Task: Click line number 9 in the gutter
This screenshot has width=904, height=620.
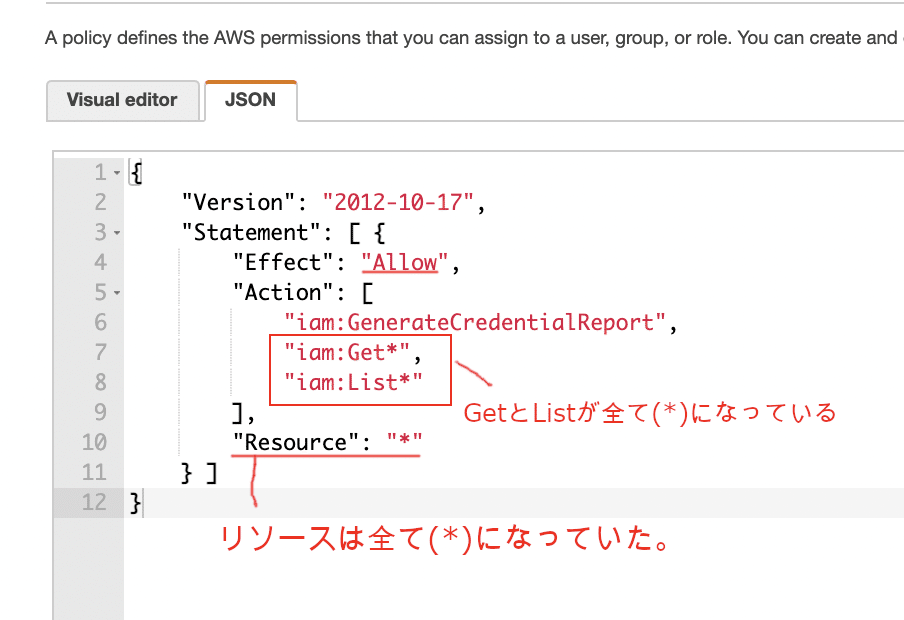Action: pyautogui.click(x=100, y=412)
